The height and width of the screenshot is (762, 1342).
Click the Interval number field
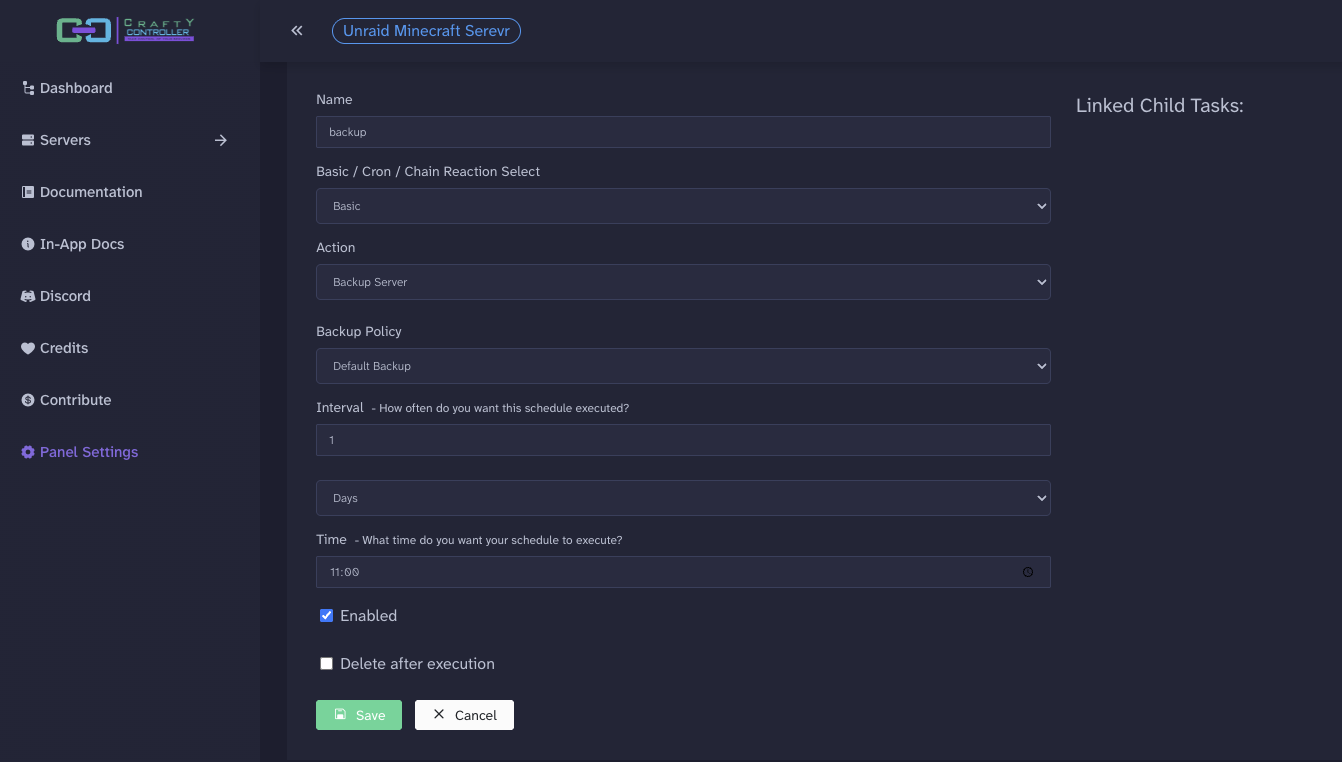click(x=683, y=440)
